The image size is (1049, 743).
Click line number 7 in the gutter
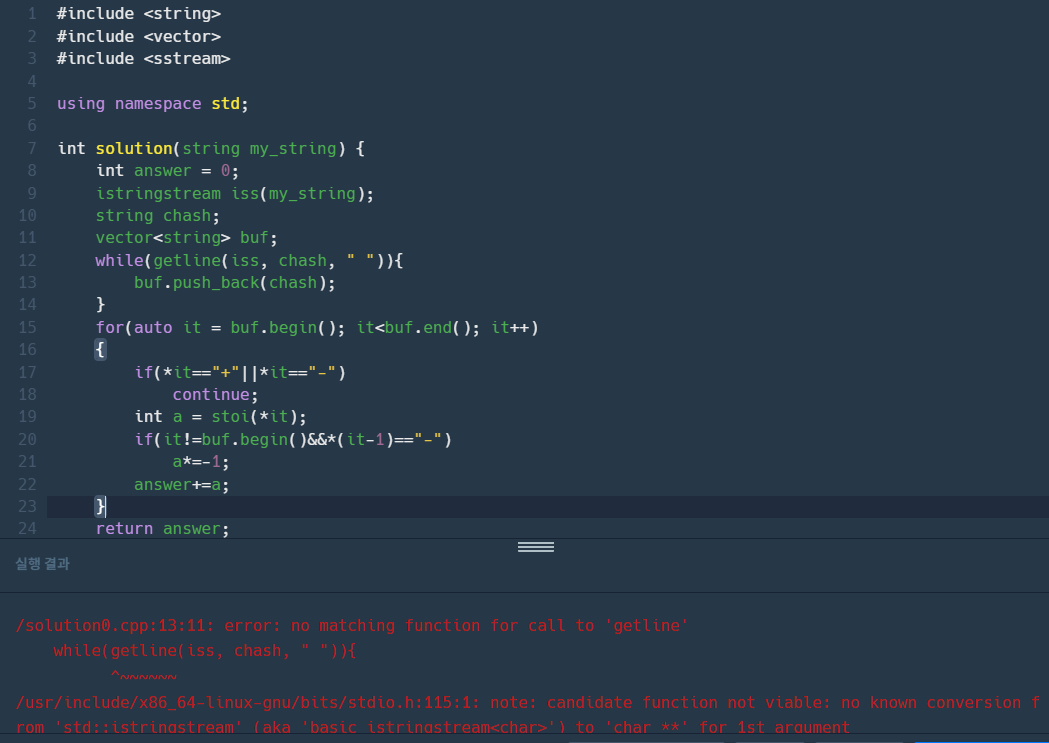(x=32, y=148)
